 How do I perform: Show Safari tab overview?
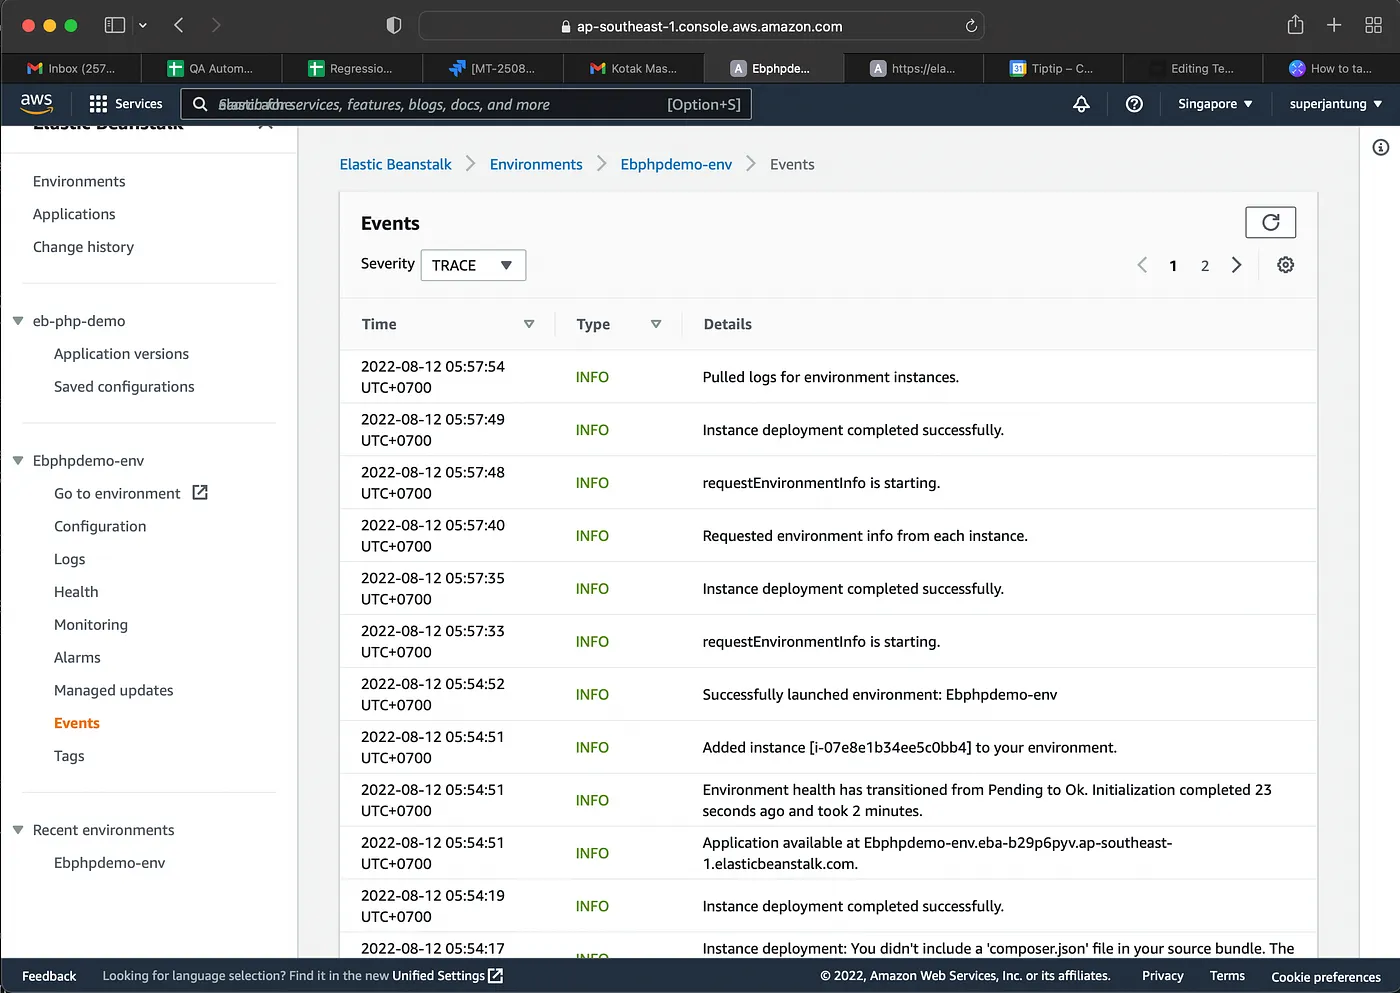tap(1374, 25)
